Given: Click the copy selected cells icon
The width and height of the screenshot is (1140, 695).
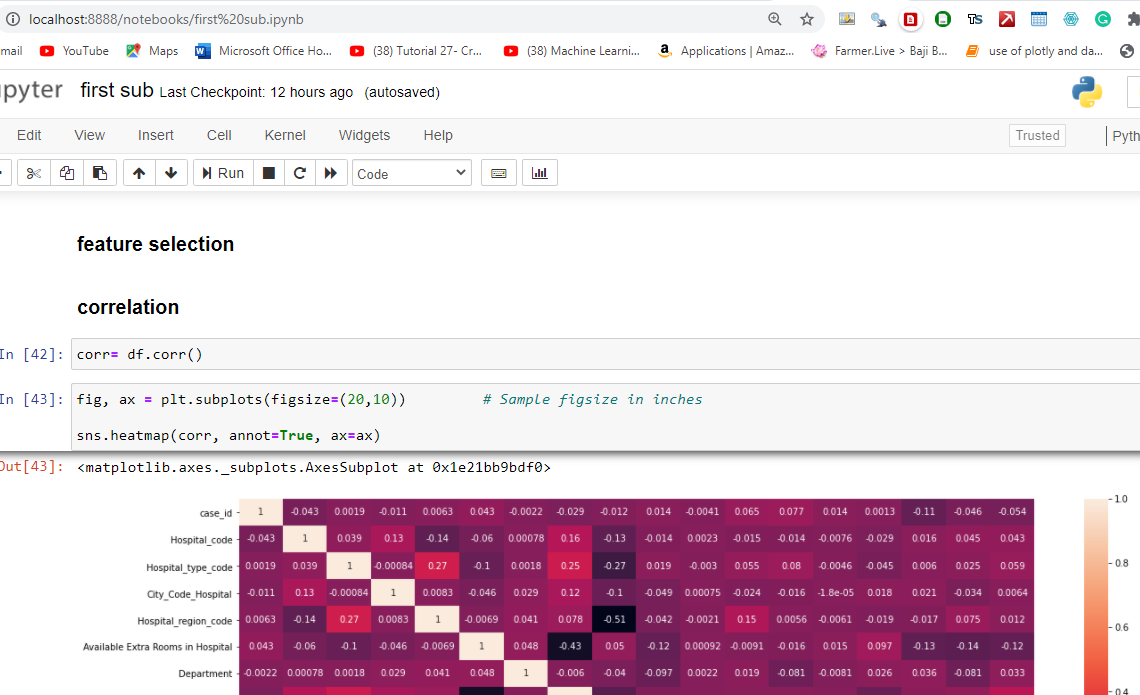Looking at the screenshot, I should click(x=67, y=173).
